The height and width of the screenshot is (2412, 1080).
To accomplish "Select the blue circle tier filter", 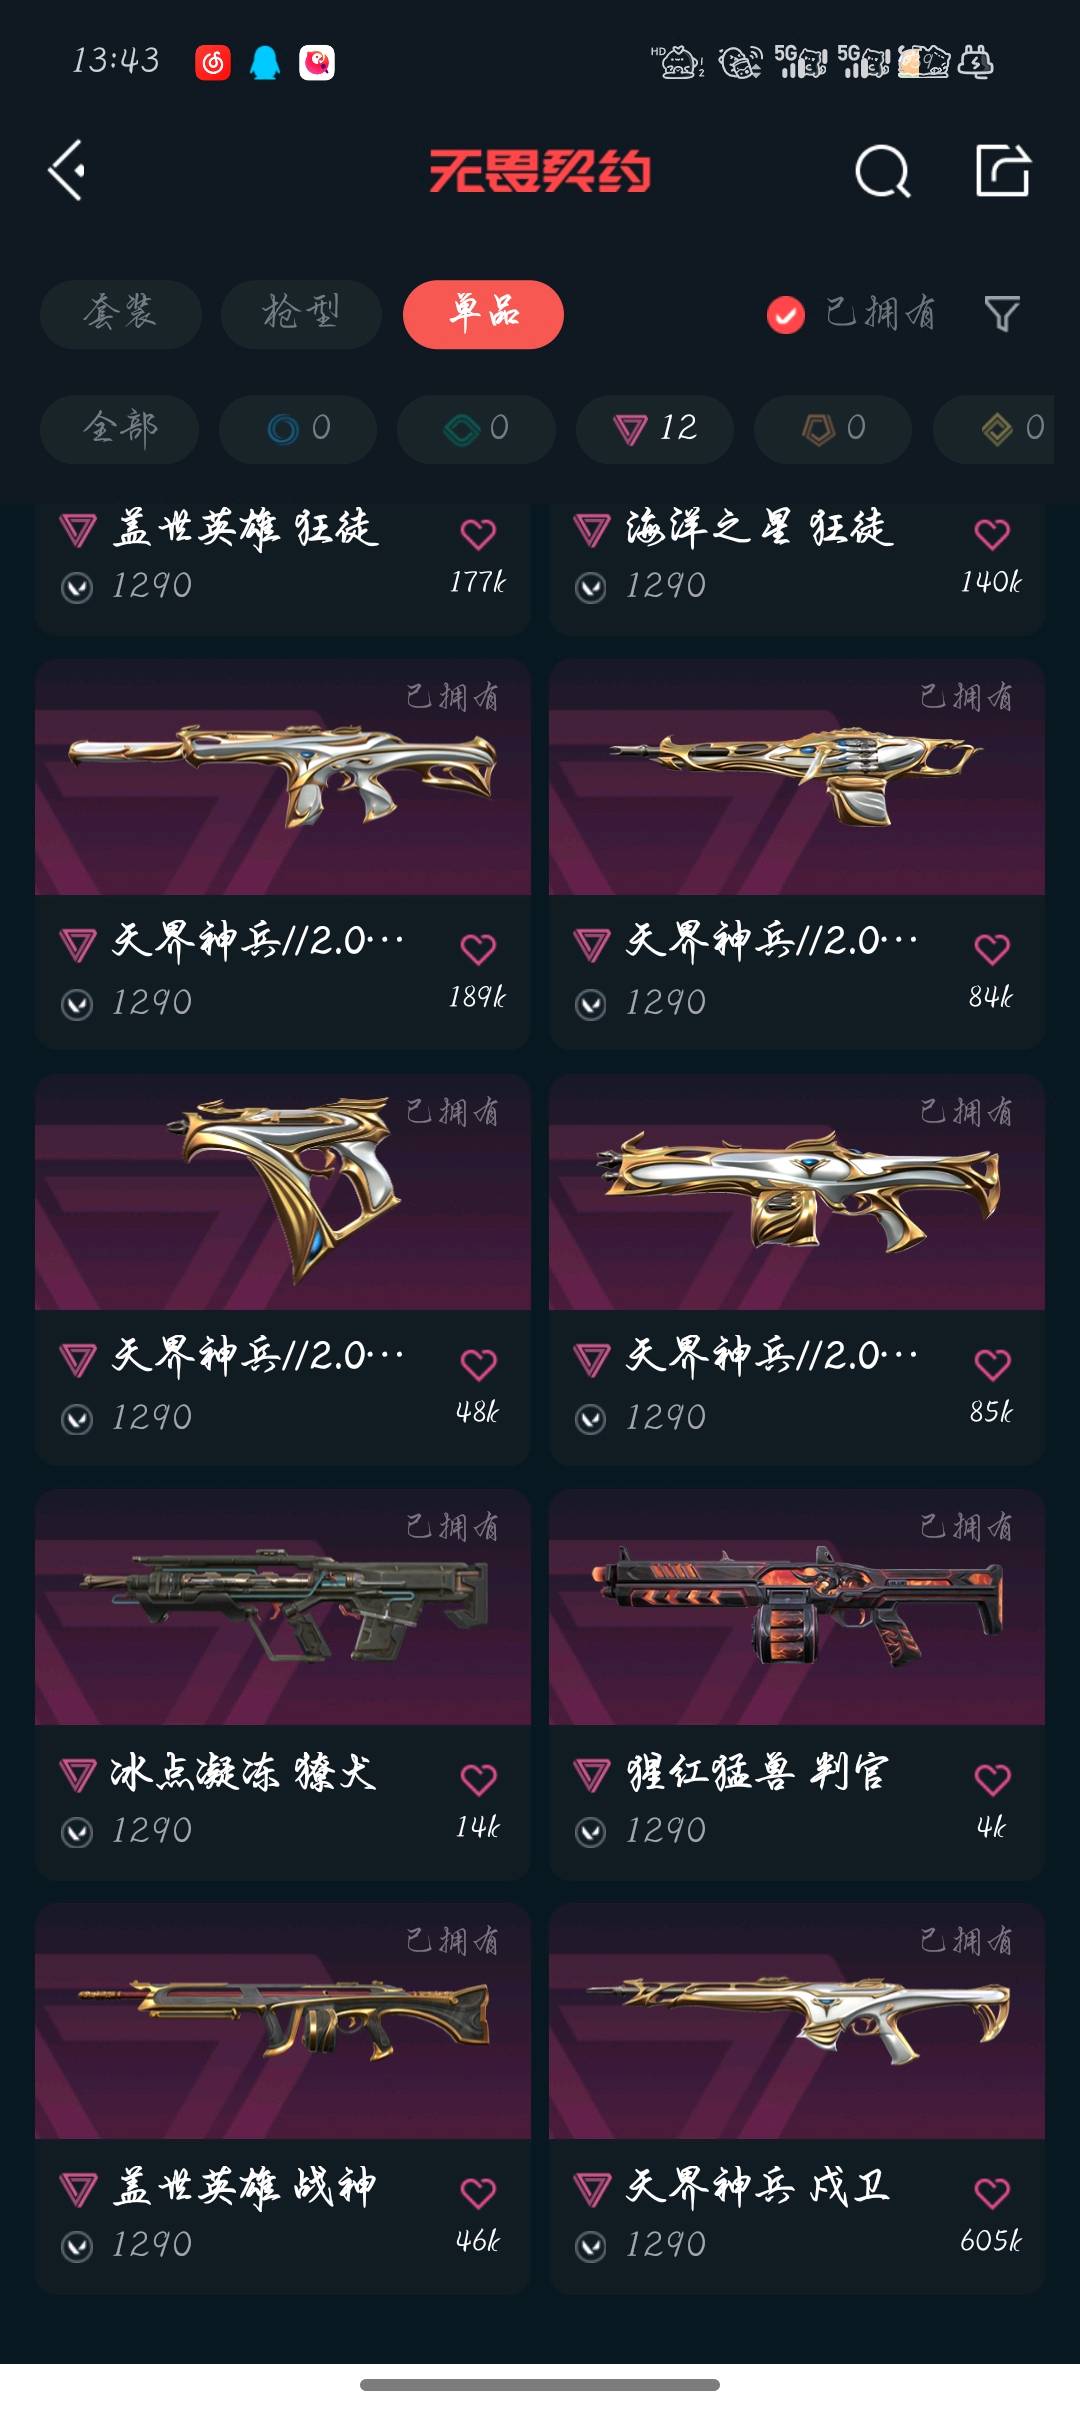I will click(298, 429).
